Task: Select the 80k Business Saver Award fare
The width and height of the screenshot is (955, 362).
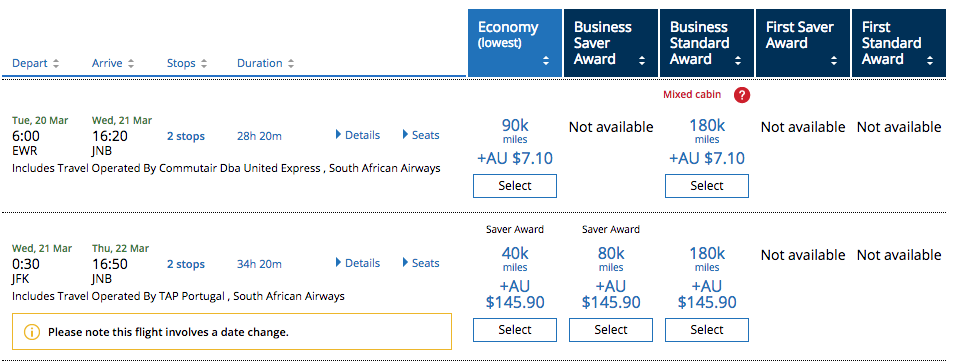Action: click(x=611, y=330)
